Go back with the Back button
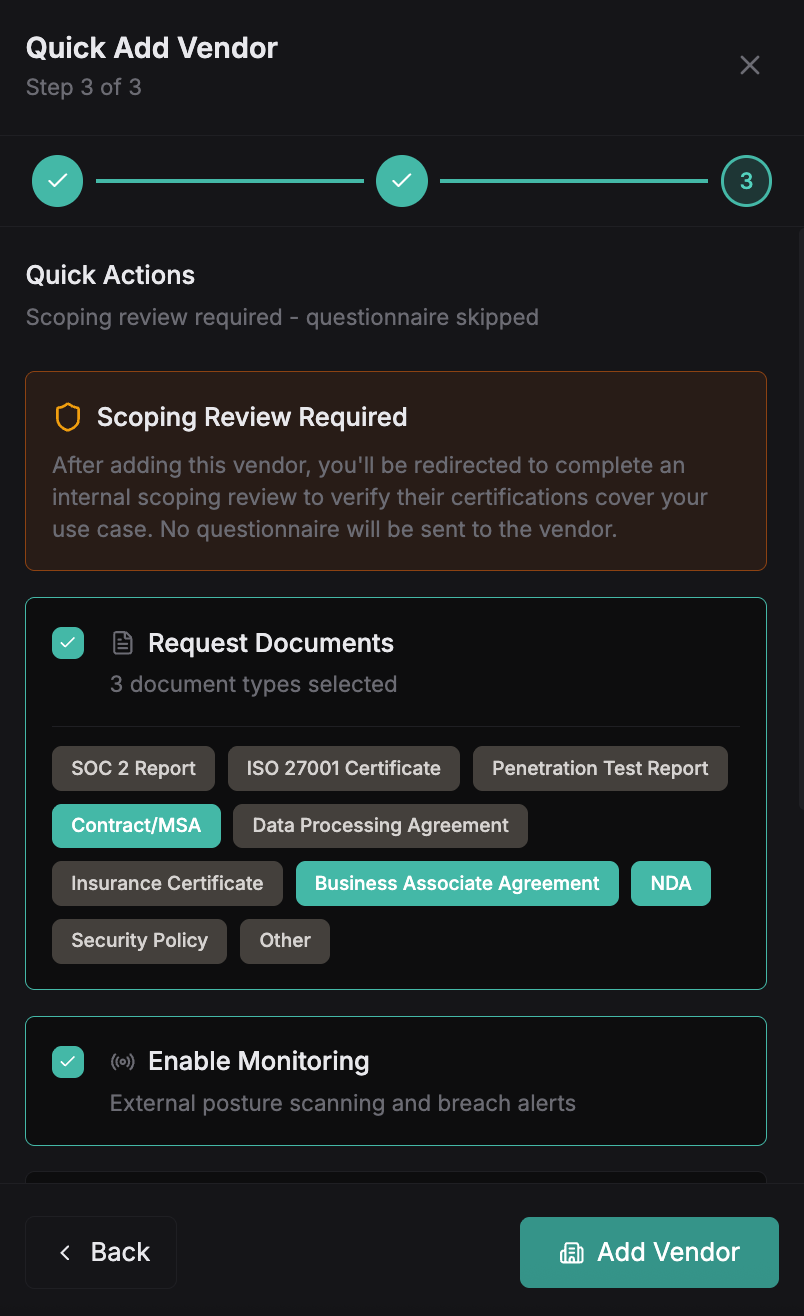This screenshot has width=804, height=1316. click(101, 1252)
